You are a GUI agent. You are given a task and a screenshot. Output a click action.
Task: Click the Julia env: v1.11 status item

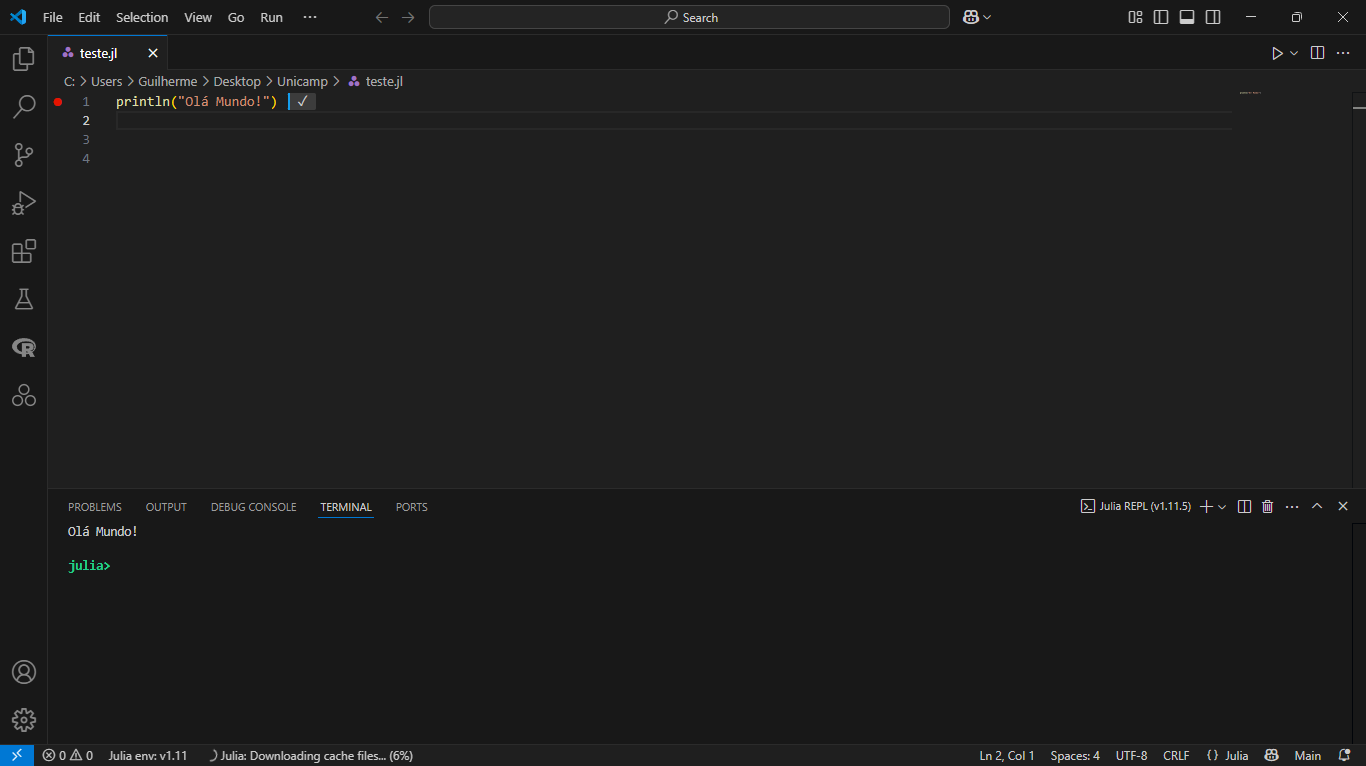point(147,756)
